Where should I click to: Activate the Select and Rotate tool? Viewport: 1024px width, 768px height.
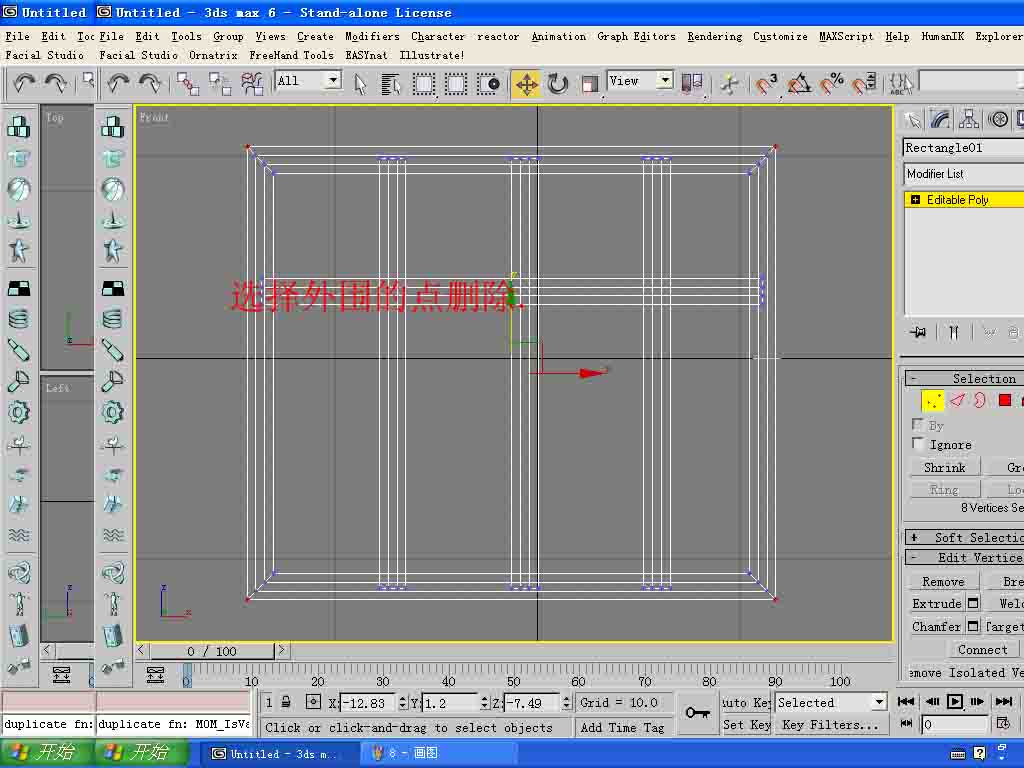(x=558, y=84)
